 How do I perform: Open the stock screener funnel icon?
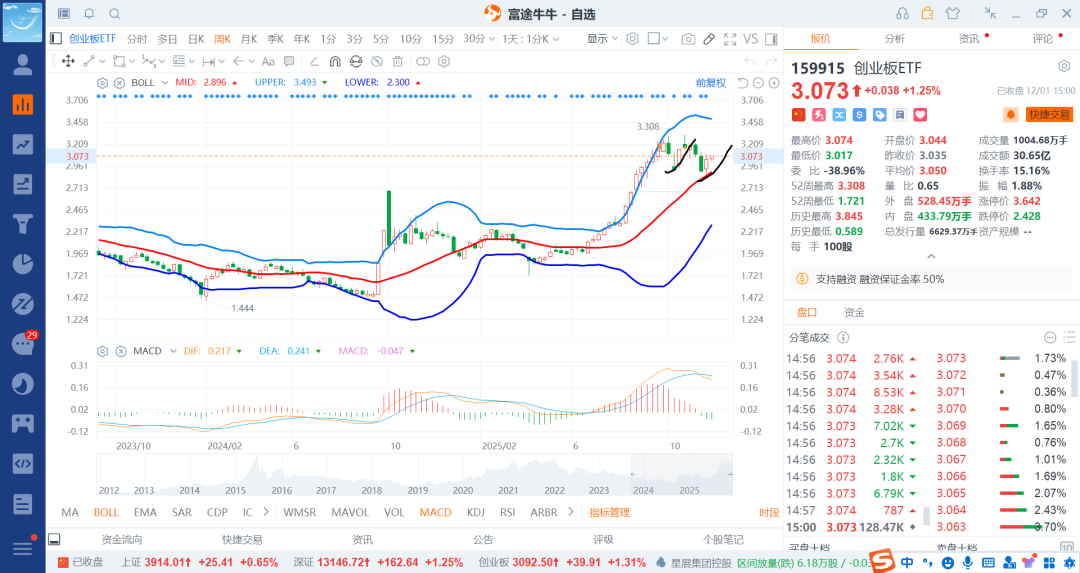pyautogui.click(x=23, y=225)
